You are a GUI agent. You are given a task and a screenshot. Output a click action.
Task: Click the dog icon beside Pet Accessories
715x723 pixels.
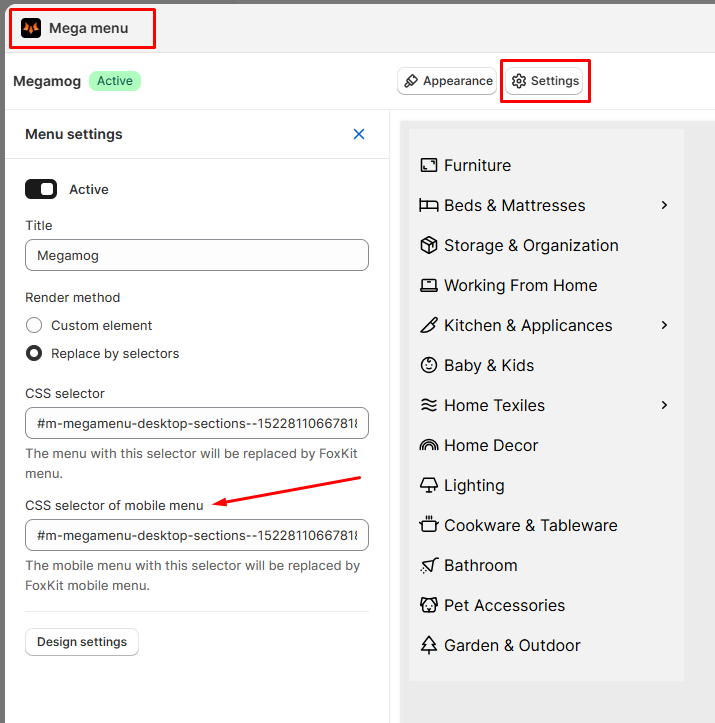[428, 605]
